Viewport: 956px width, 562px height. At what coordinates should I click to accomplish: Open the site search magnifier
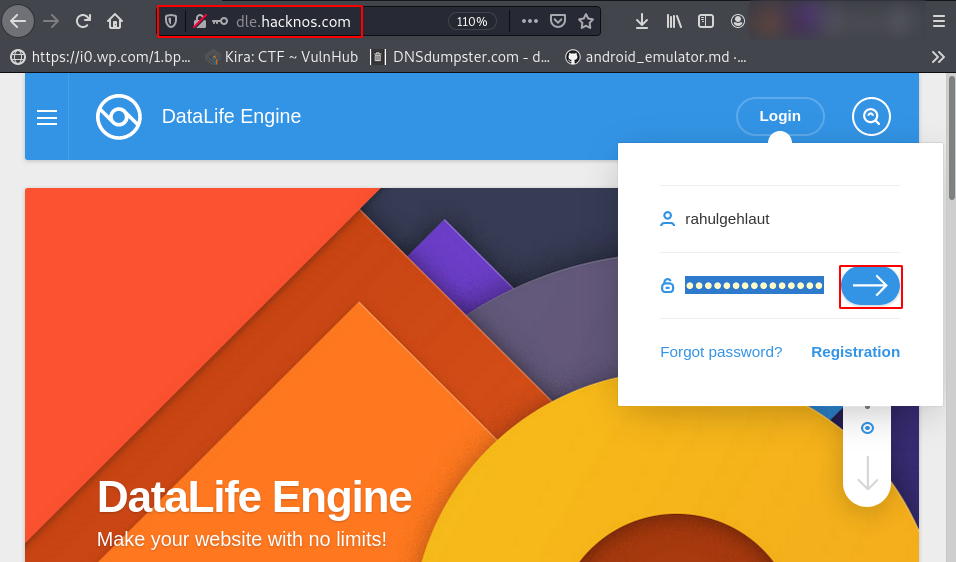pos(871,116)
